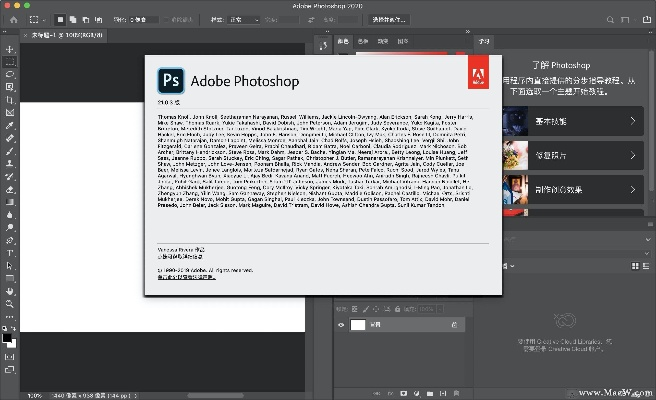Click the foreground color swatch
This screenshot has height=400, width=656.
click(8, 337)
